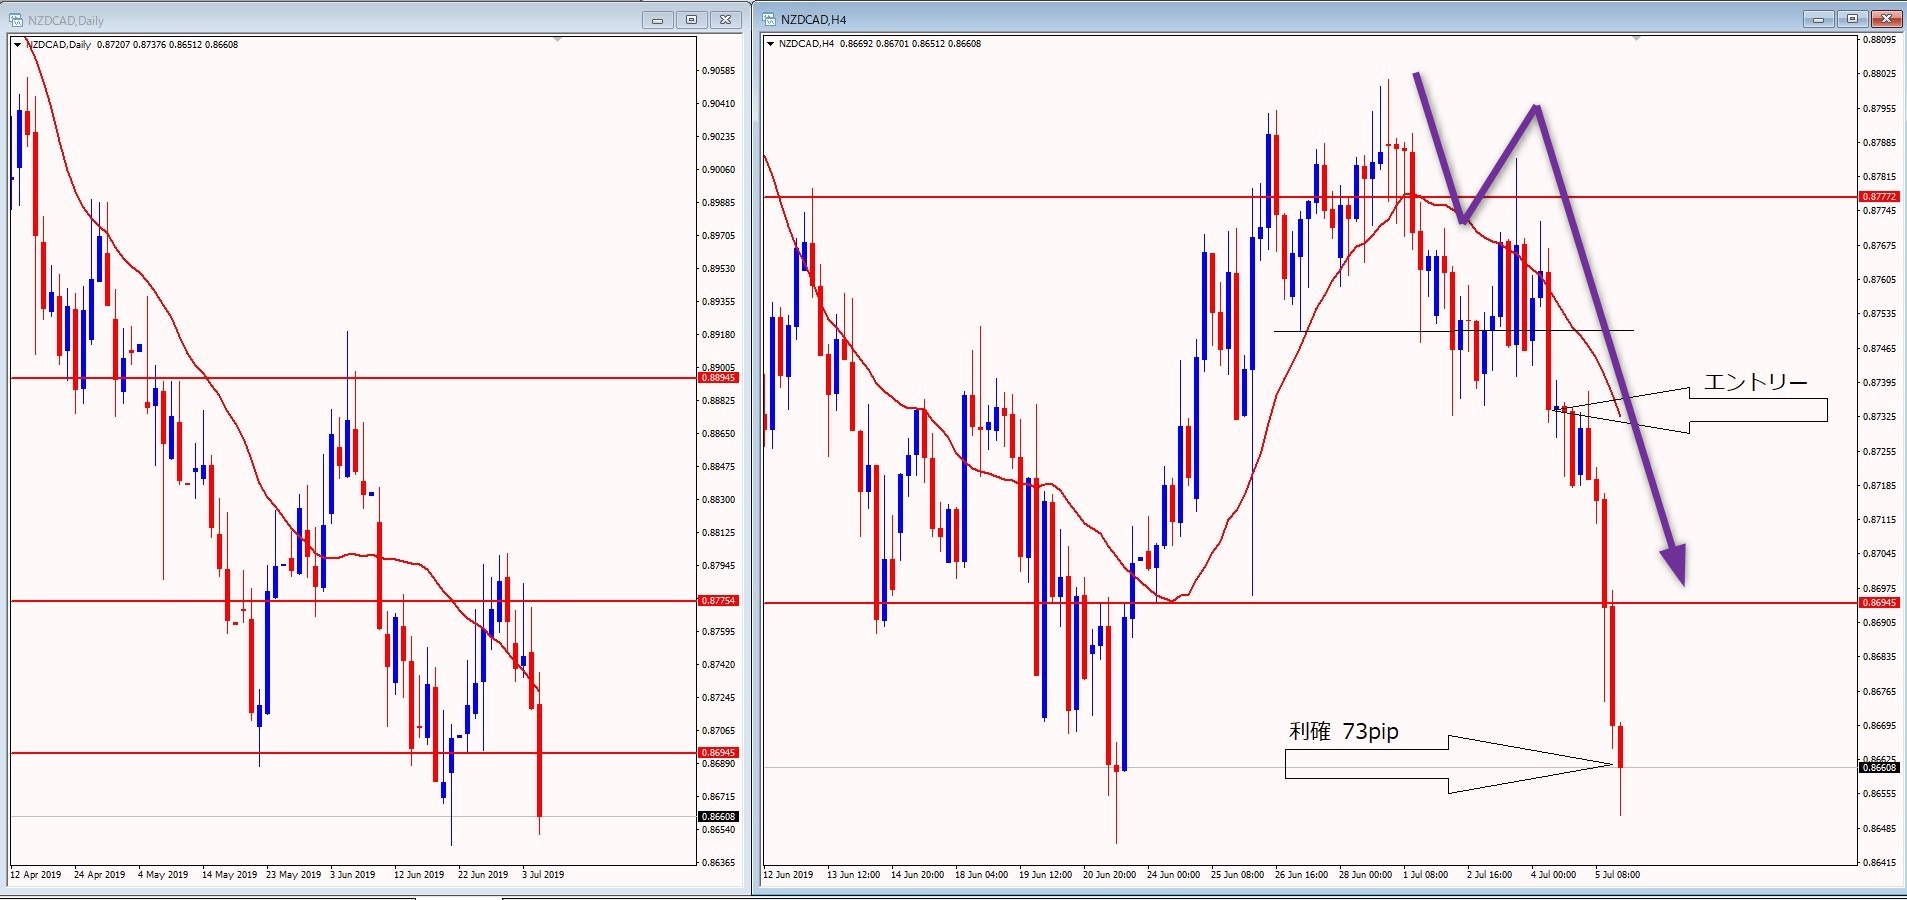Click the NZDCAD,H4 window chart icon

coord(769,20)
